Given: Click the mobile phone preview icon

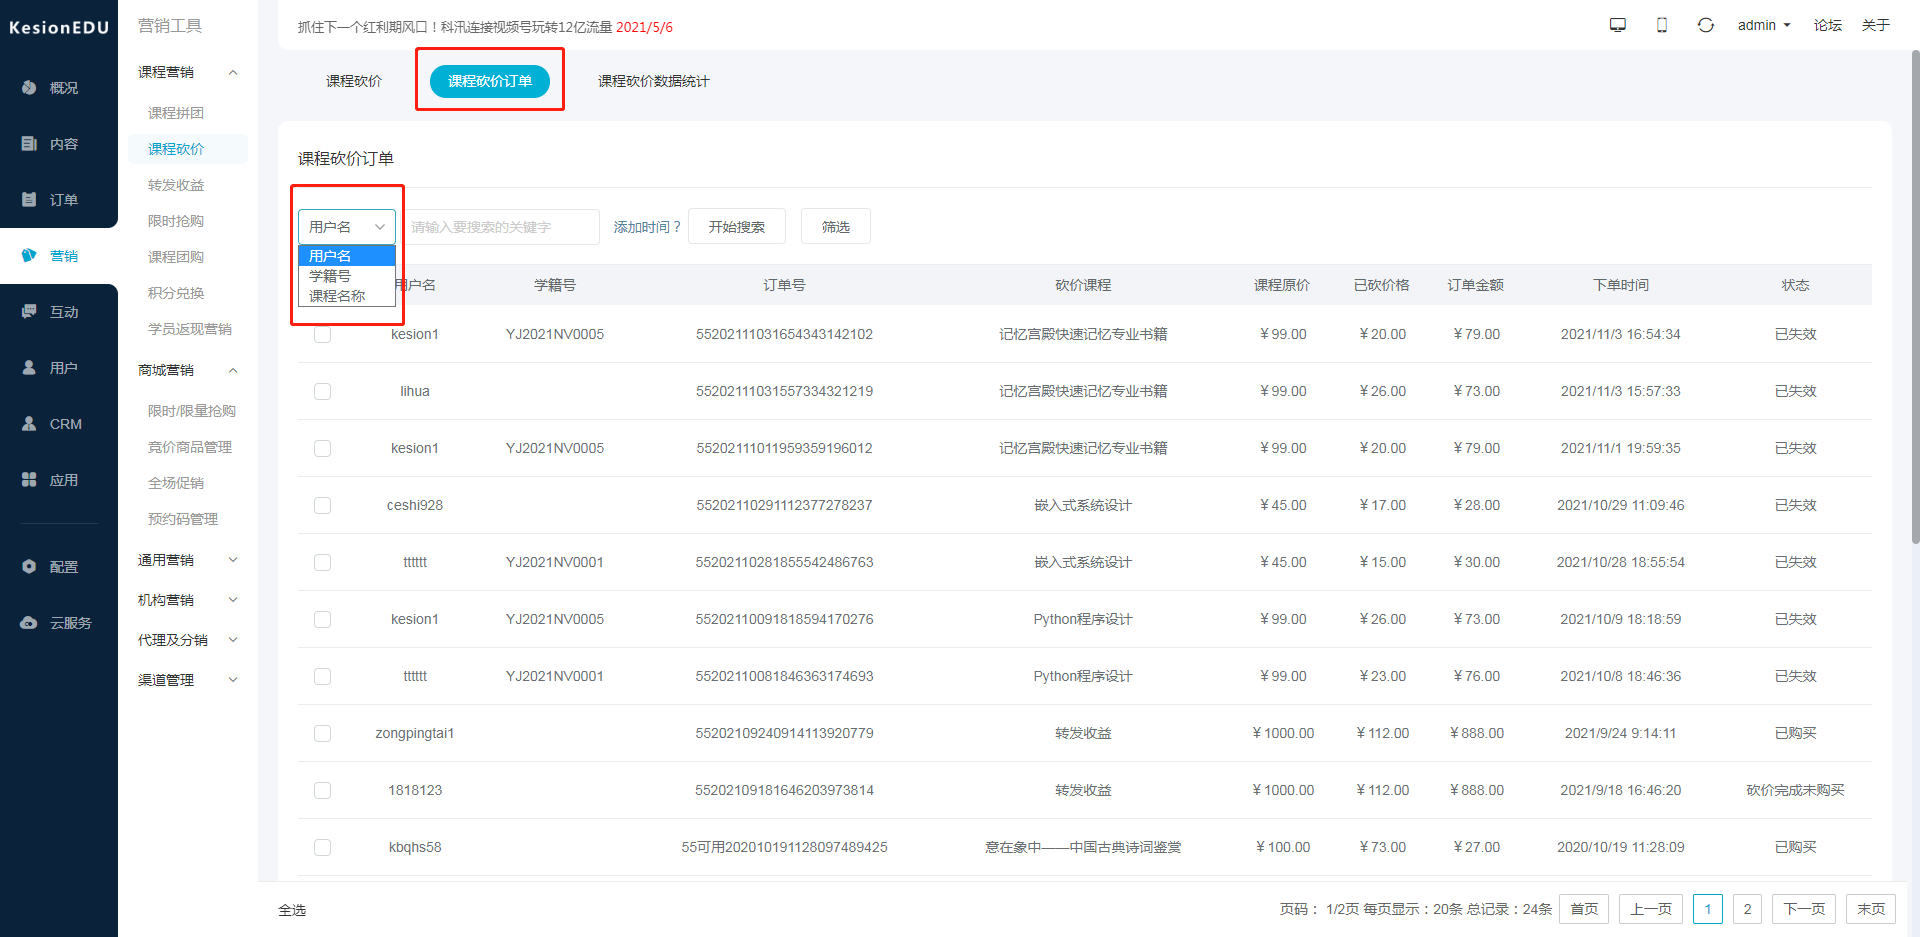Looking at the screenshot, I should (x=1662, y=25).
